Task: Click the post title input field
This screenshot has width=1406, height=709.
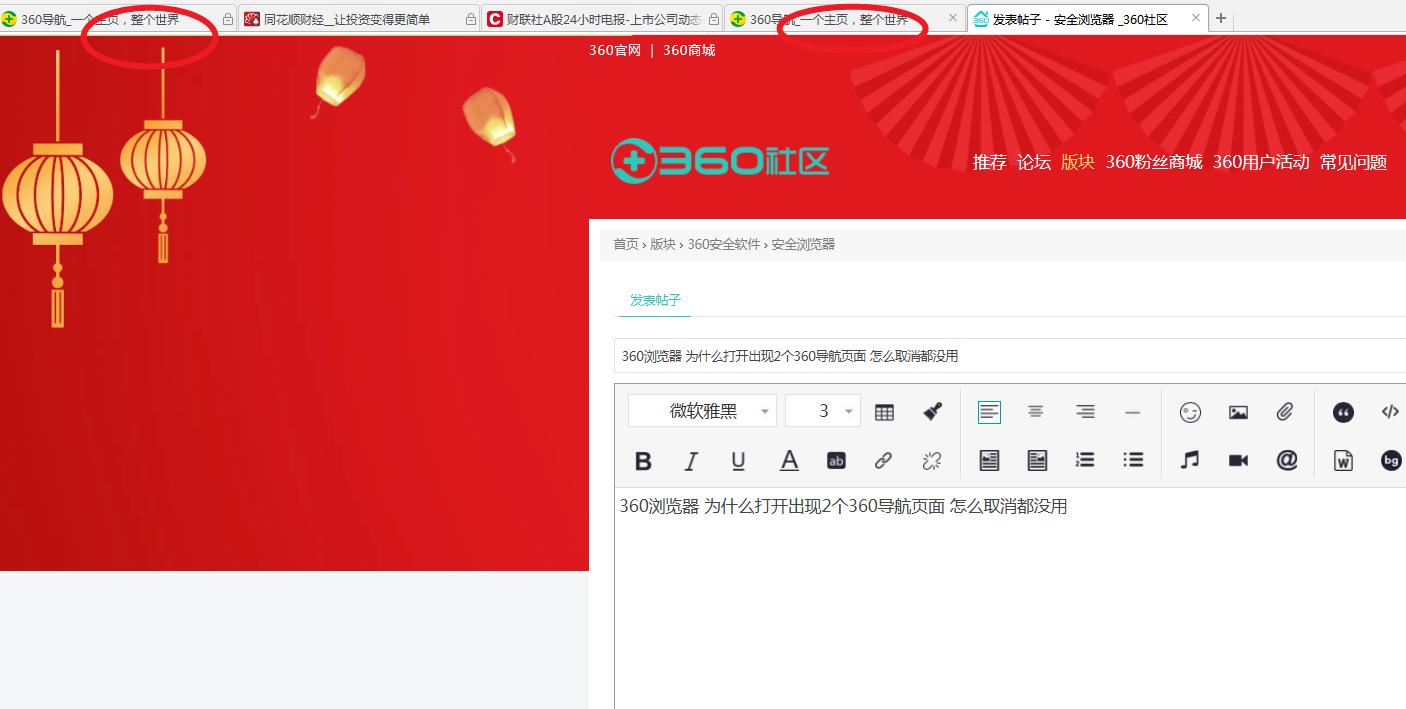Action: point(1000,356)
